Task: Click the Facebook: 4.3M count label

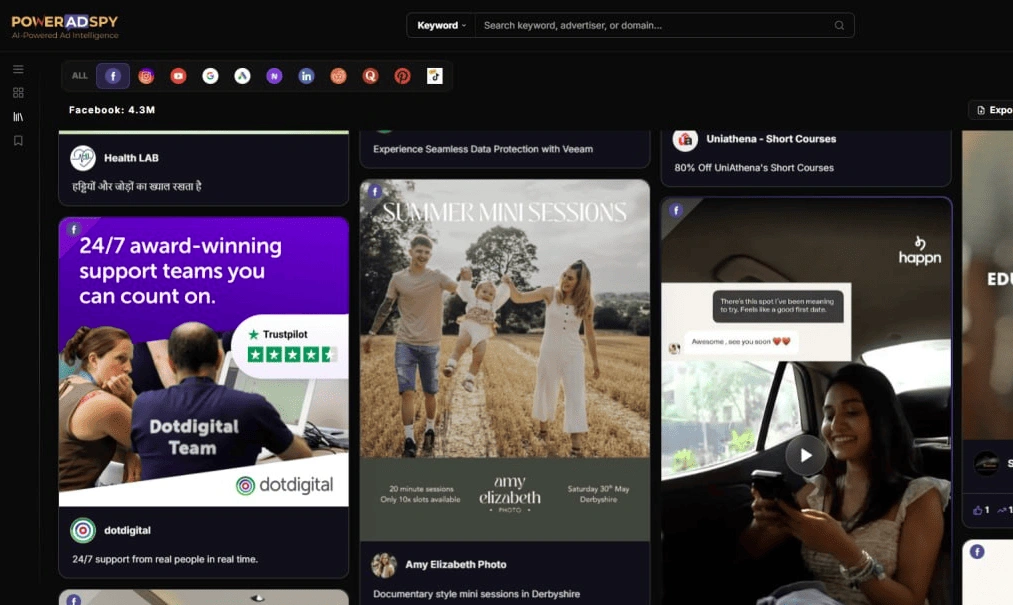Action: (112, 110)
